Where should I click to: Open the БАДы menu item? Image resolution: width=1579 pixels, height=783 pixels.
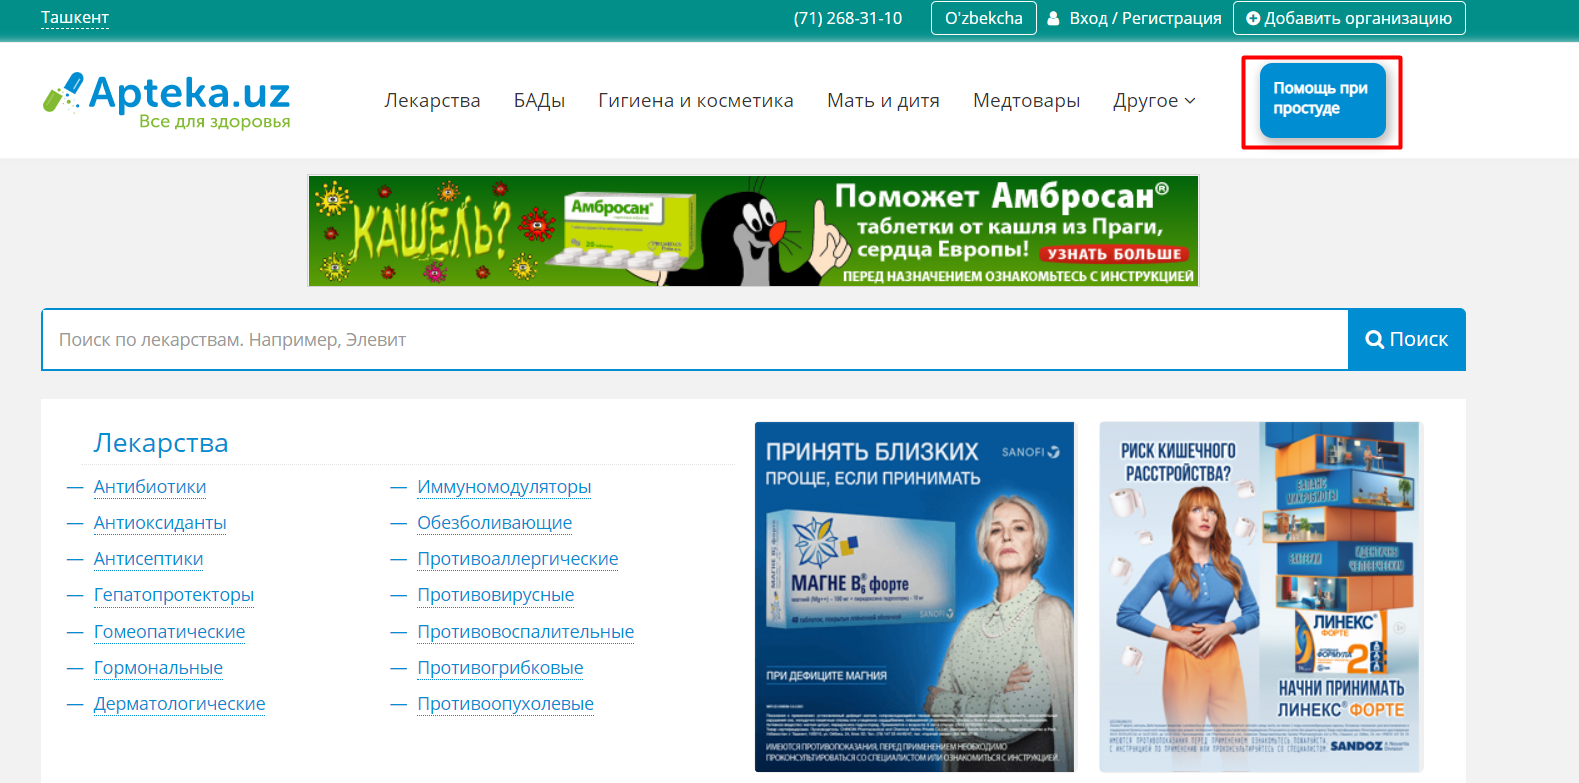[539, 100]
